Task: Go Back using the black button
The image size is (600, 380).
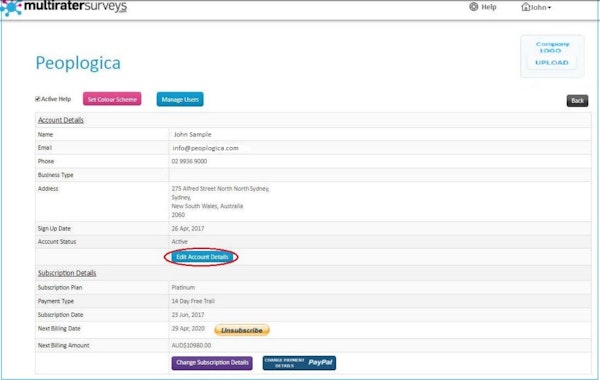Action: (577, 101)
